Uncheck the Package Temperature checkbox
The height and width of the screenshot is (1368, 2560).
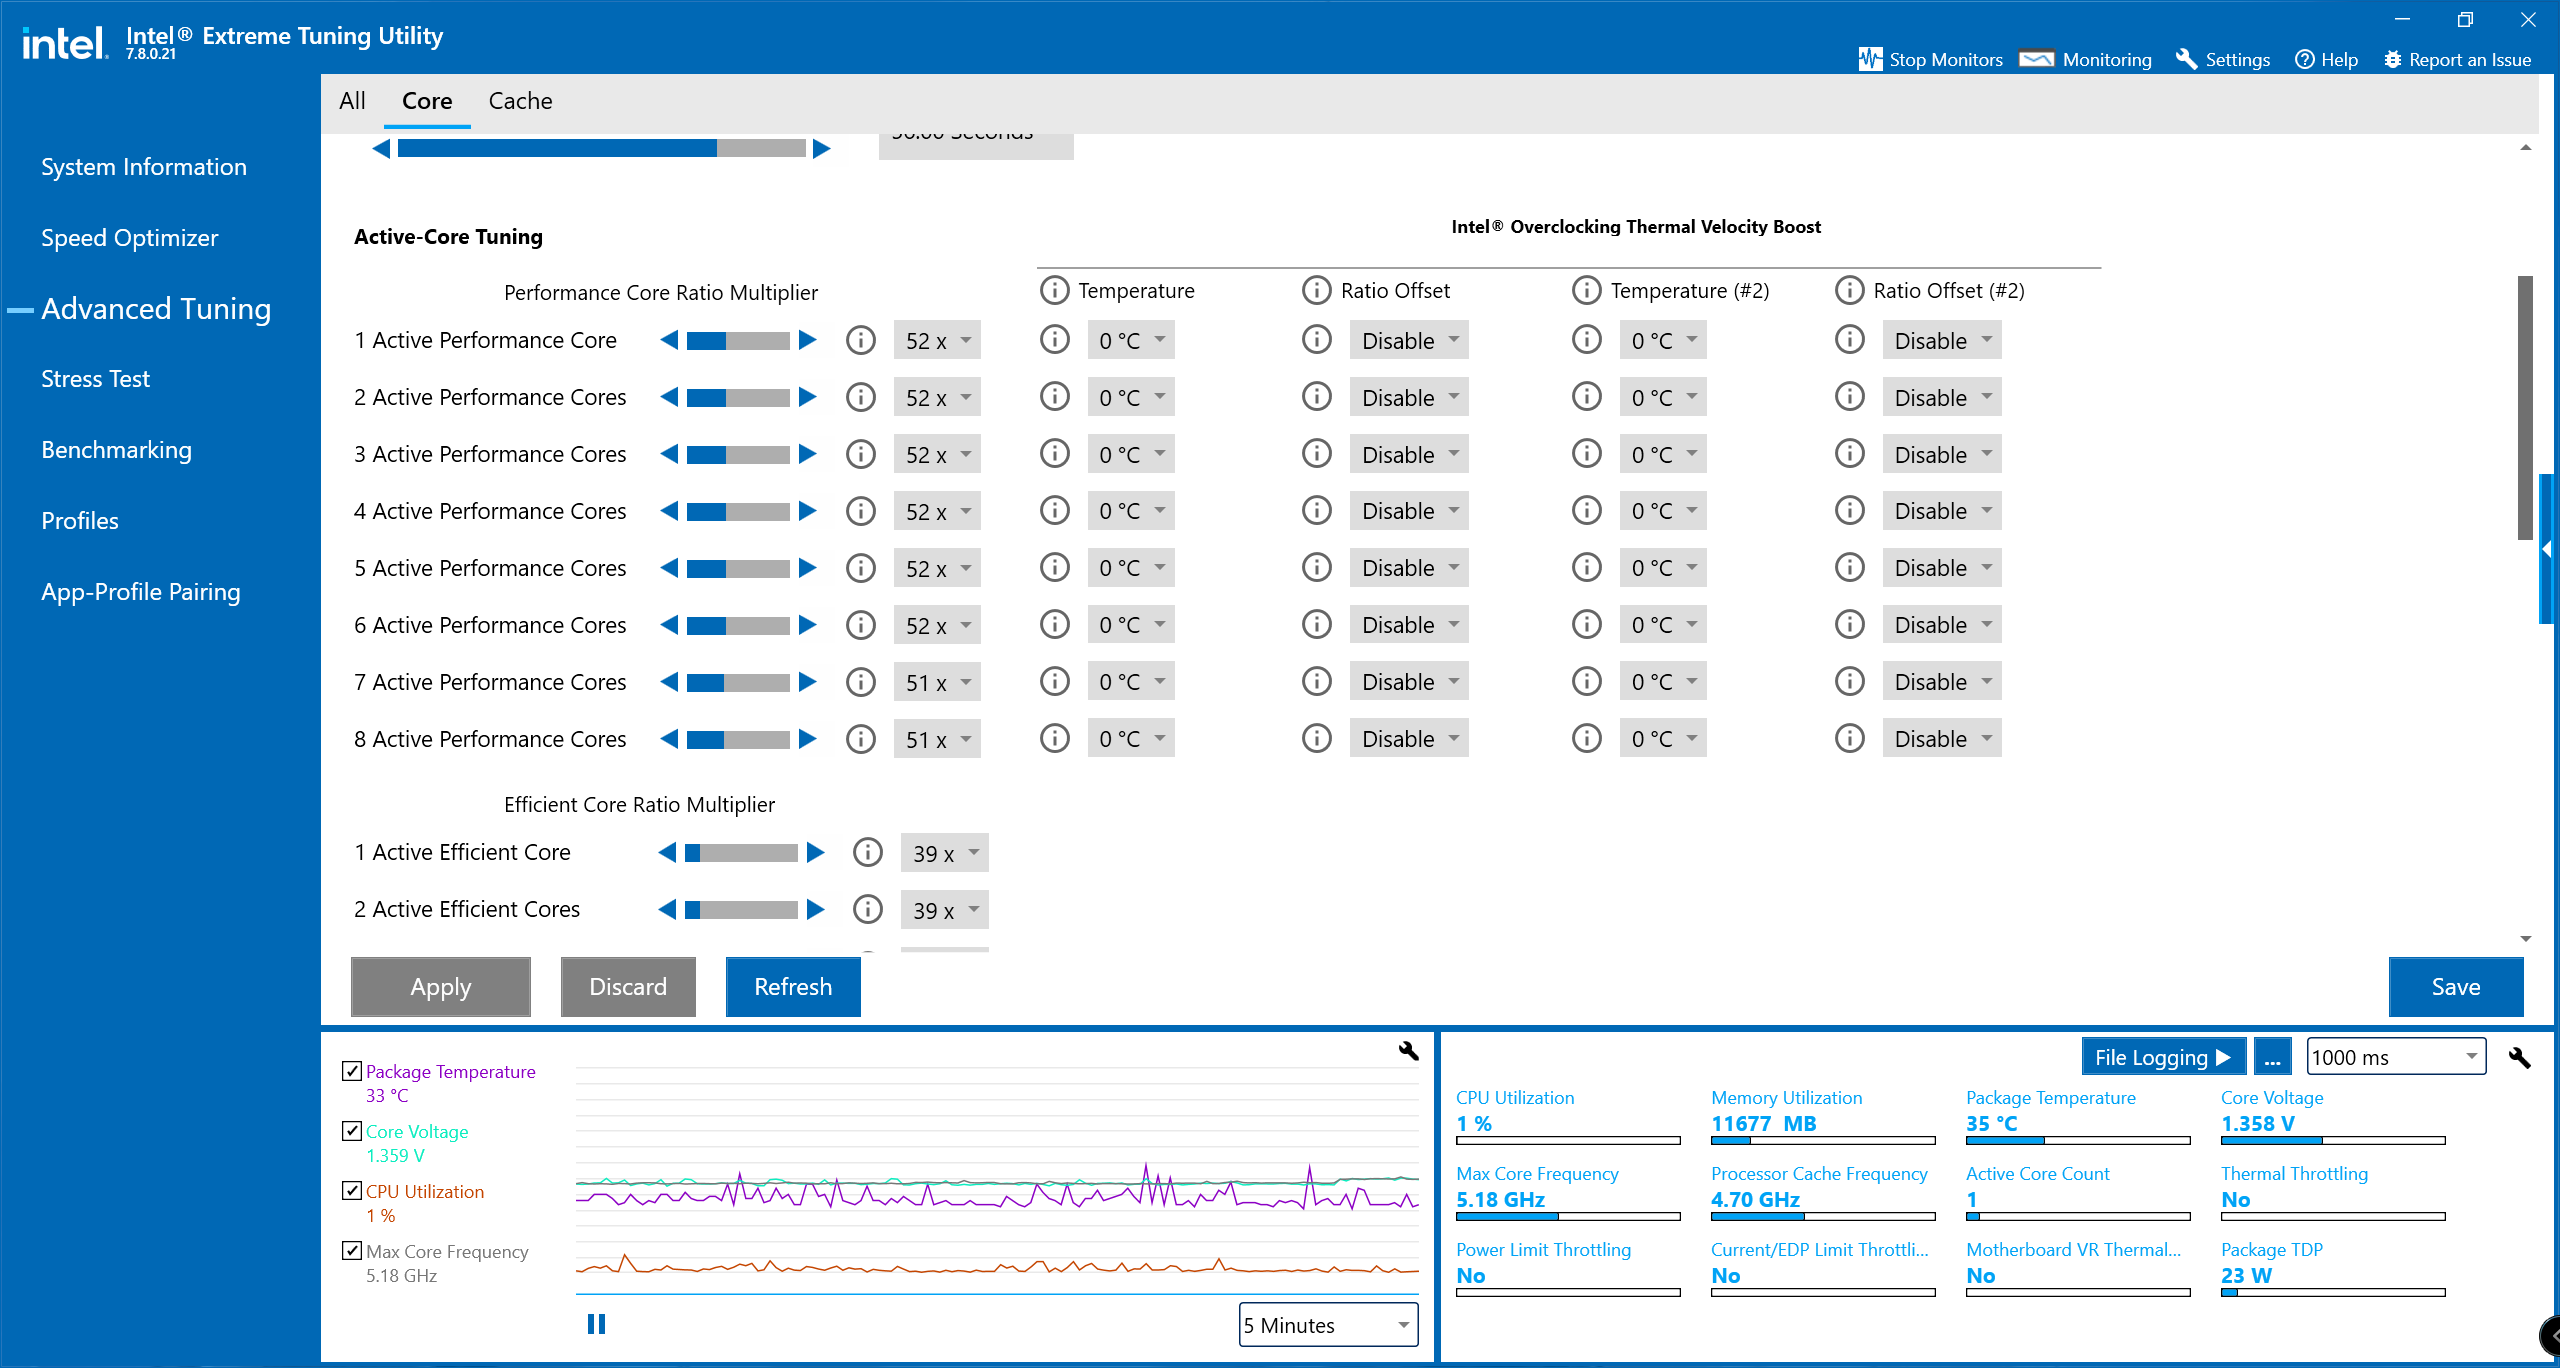[352, 1071]
